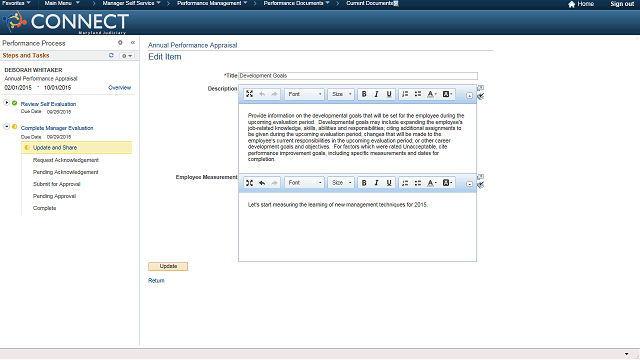
Task: Select the Complete task
Action: coord(44,208)
